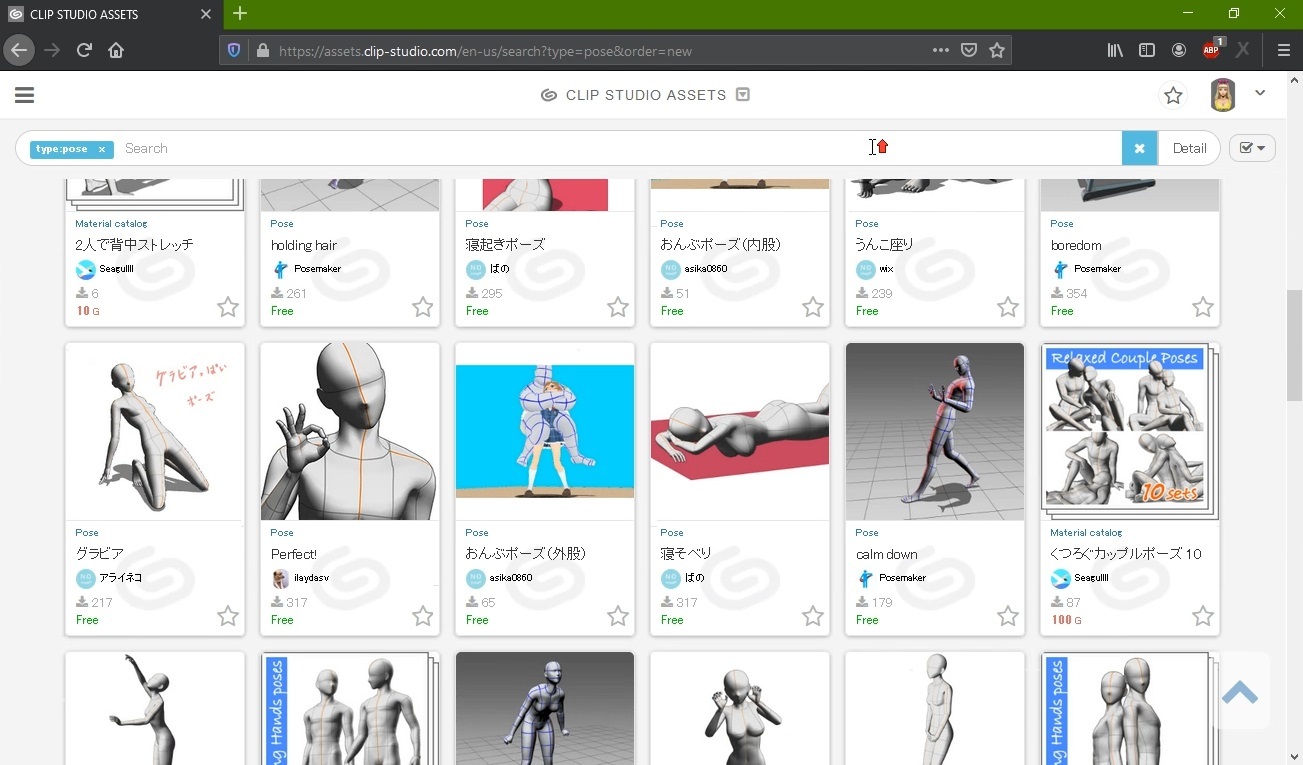
Task: Open the '寝そべり' lying pose thumbnail
Action: 740,432
